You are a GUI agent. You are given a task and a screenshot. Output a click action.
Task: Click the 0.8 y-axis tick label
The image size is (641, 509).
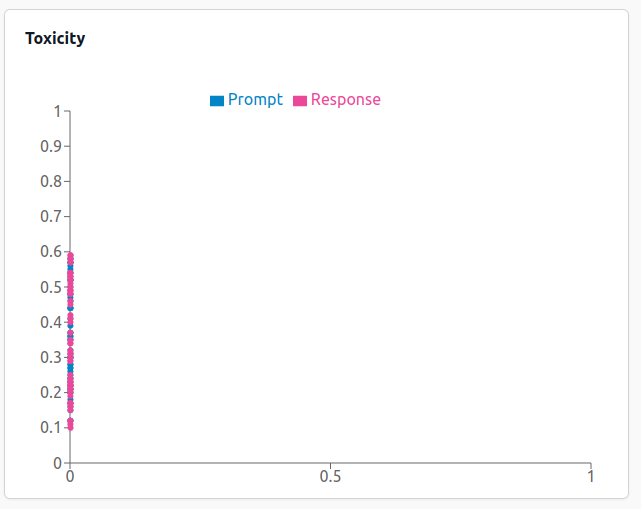[x=51, y=181]
